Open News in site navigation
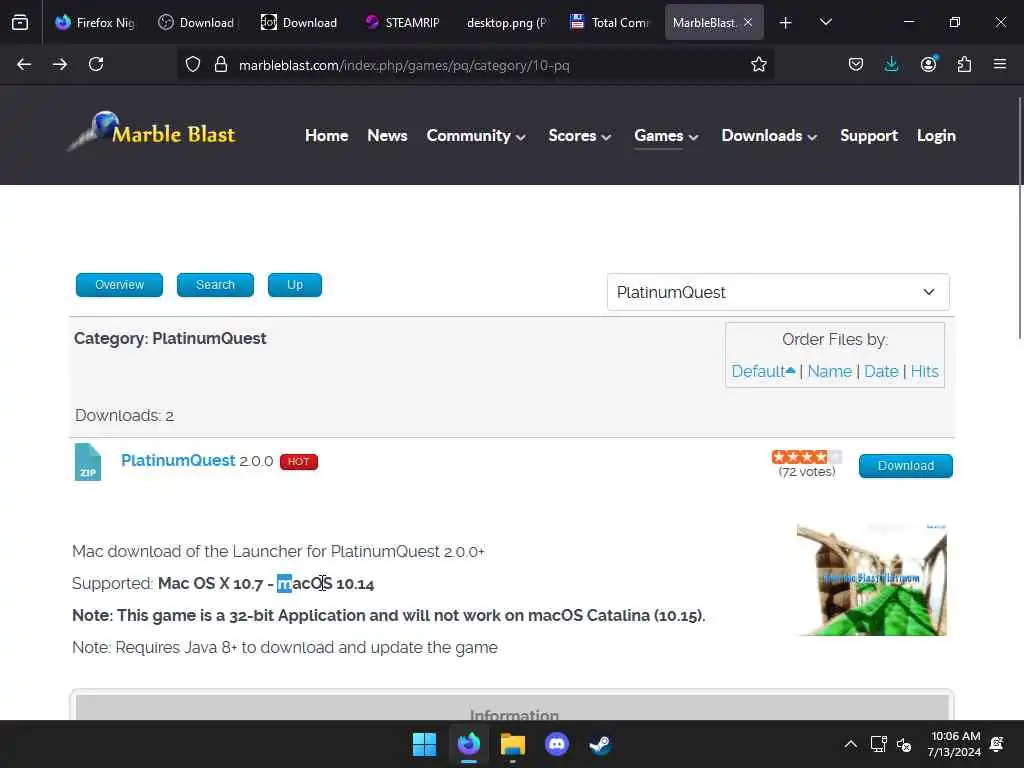This screenshot has height=768, width=1024. pos(387,135)
